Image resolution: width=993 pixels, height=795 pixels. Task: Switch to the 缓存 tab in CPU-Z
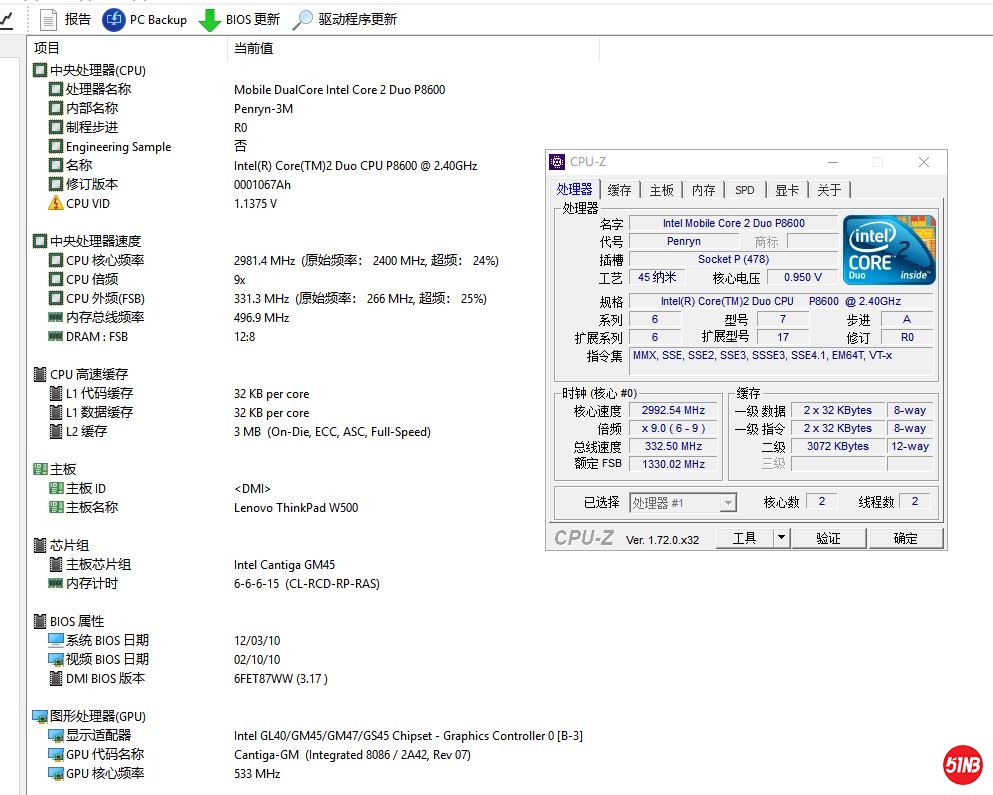[x=619, y=190]
